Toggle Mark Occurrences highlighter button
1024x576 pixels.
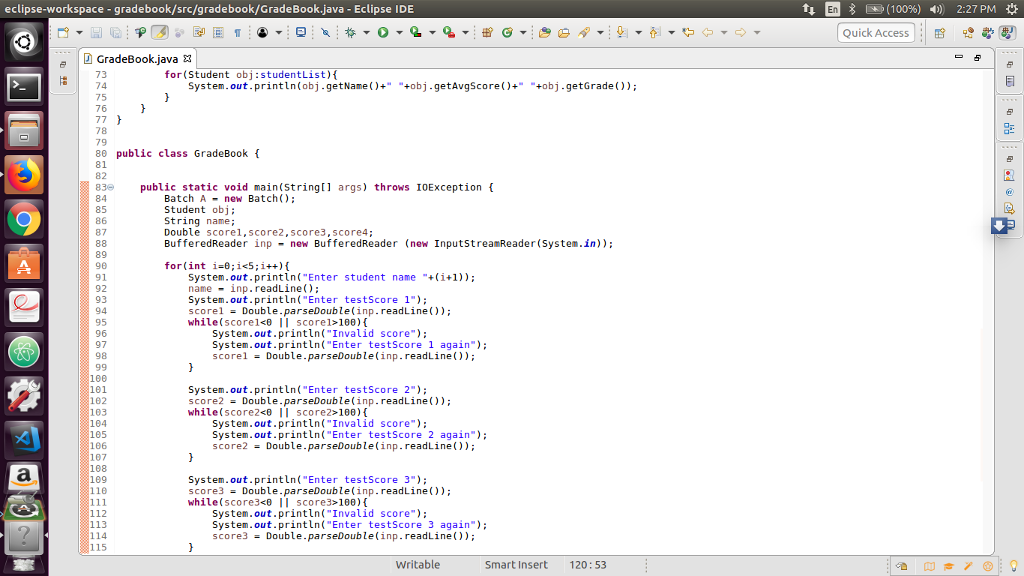click(160, 33)
